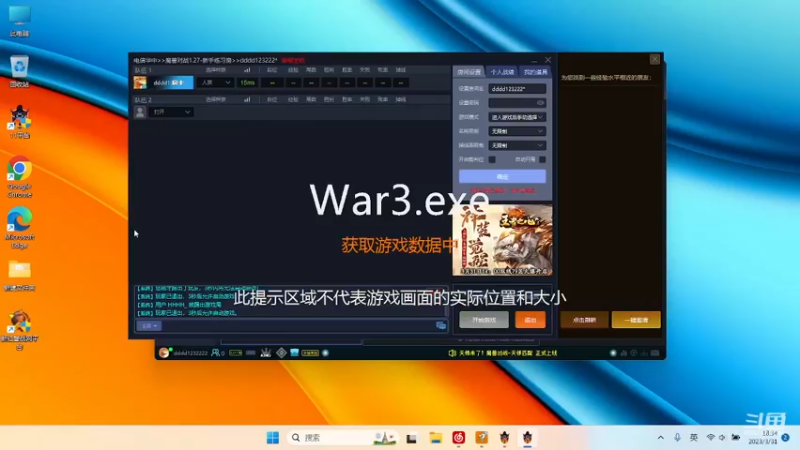Expand the first 无限制 dropdown
Image resolution: width=800 pixels, height=450 pixels.
click(517, 132)
